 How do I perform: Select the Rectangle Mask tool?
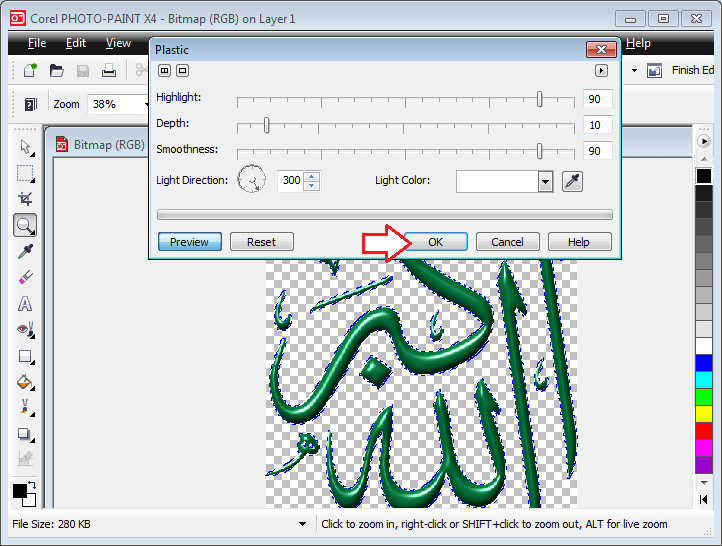pyautogui.click(x=26, y=173)
